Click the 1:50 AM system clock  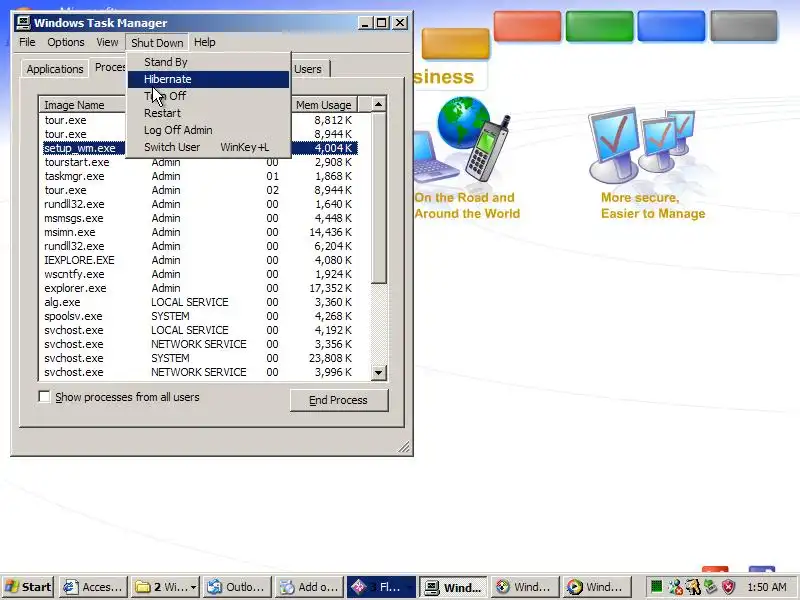pyautogui.click(x=767, y=587)
